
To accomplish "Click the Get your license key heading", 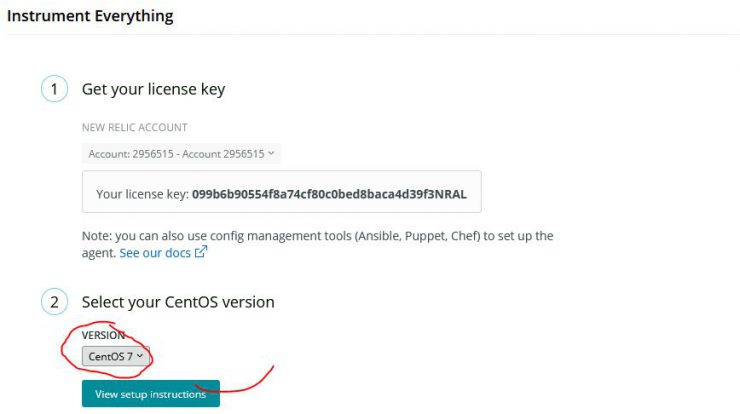I will coord(153,89).
